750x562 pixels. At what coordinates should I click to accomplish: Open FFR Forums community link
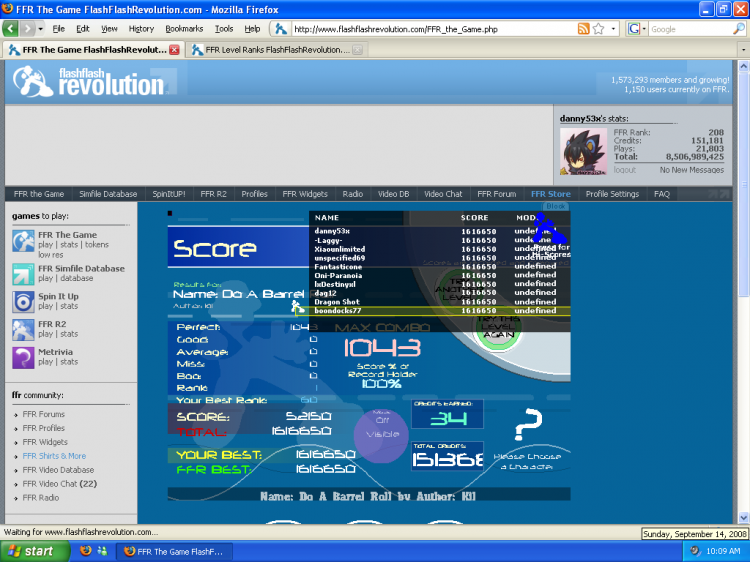[x=44, y=414]
